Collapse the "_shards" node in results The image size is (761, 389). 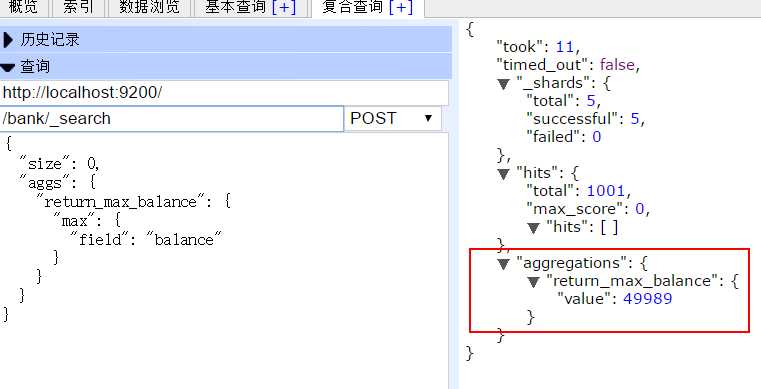tap(504, 84)
